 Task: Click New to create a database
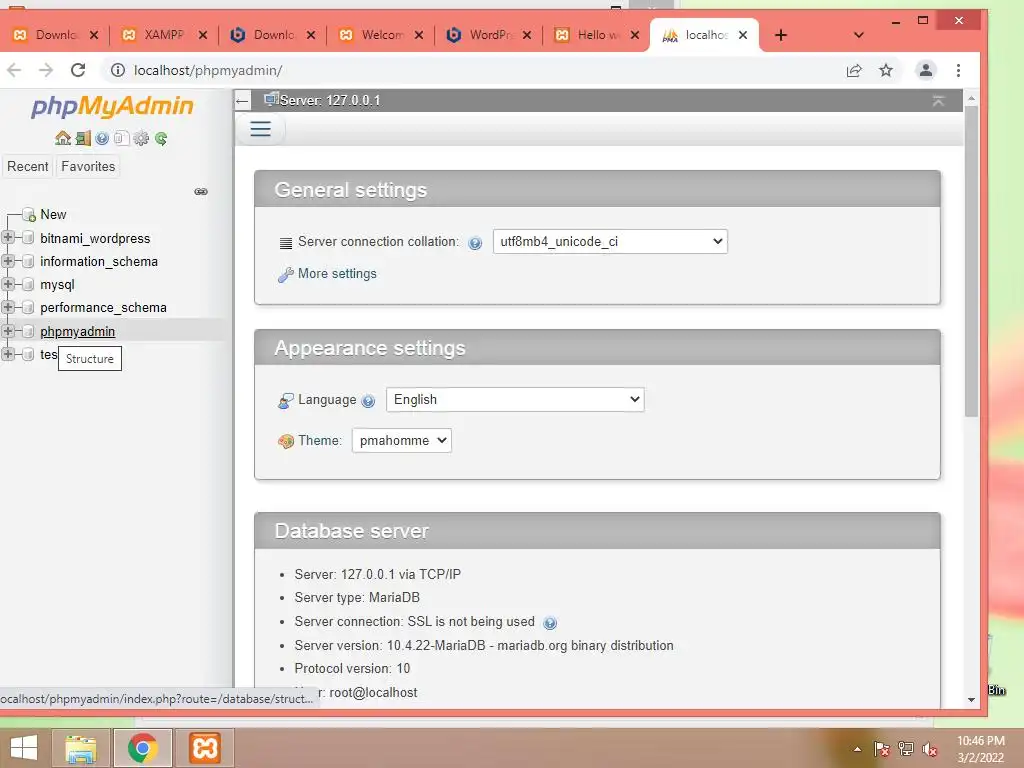point(53,214)
